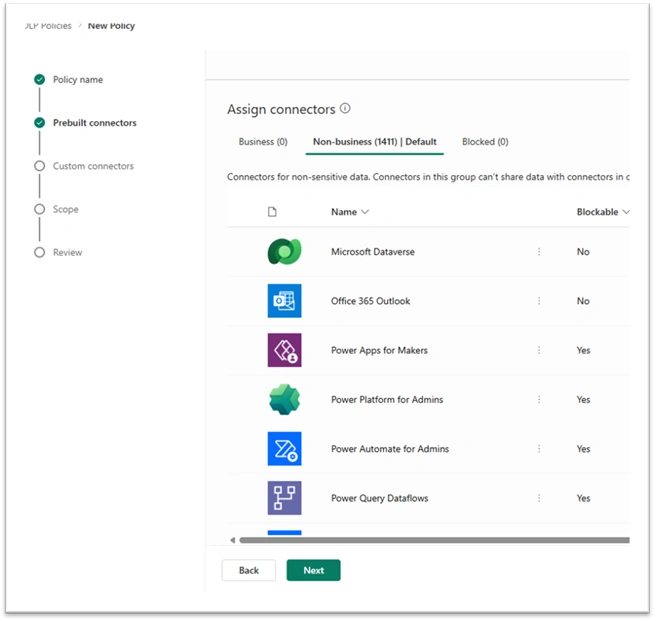Open more options for Power Platform for Admins
Image resolution: width=656 pixels, height=621 pixels.
539,400
